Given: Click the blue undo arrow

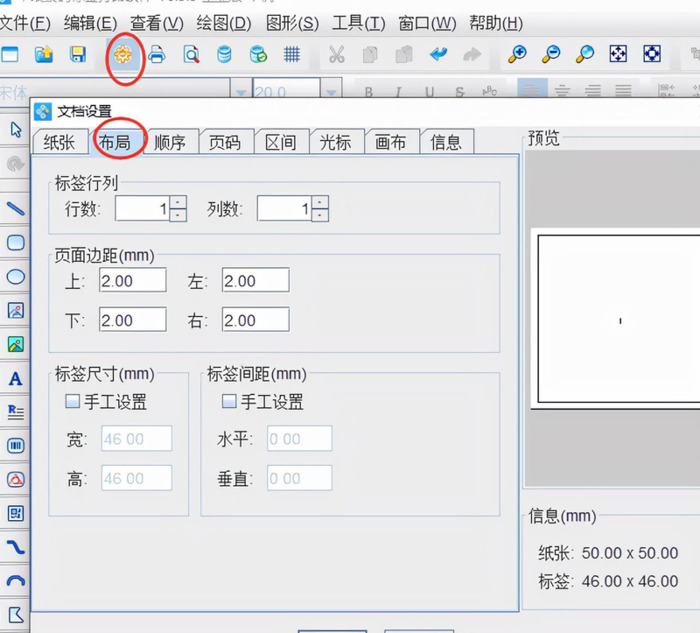Looking at the screenshot, I should click(438, 54).
